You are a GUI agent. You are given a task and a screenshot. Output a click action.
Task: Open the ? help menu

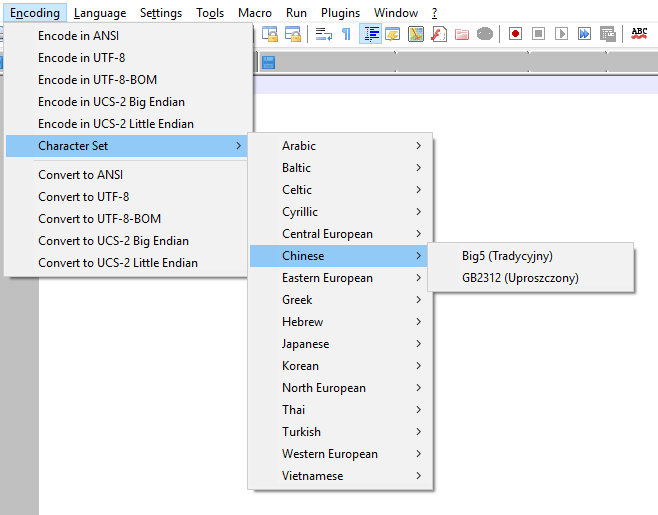tap(434, 13)
